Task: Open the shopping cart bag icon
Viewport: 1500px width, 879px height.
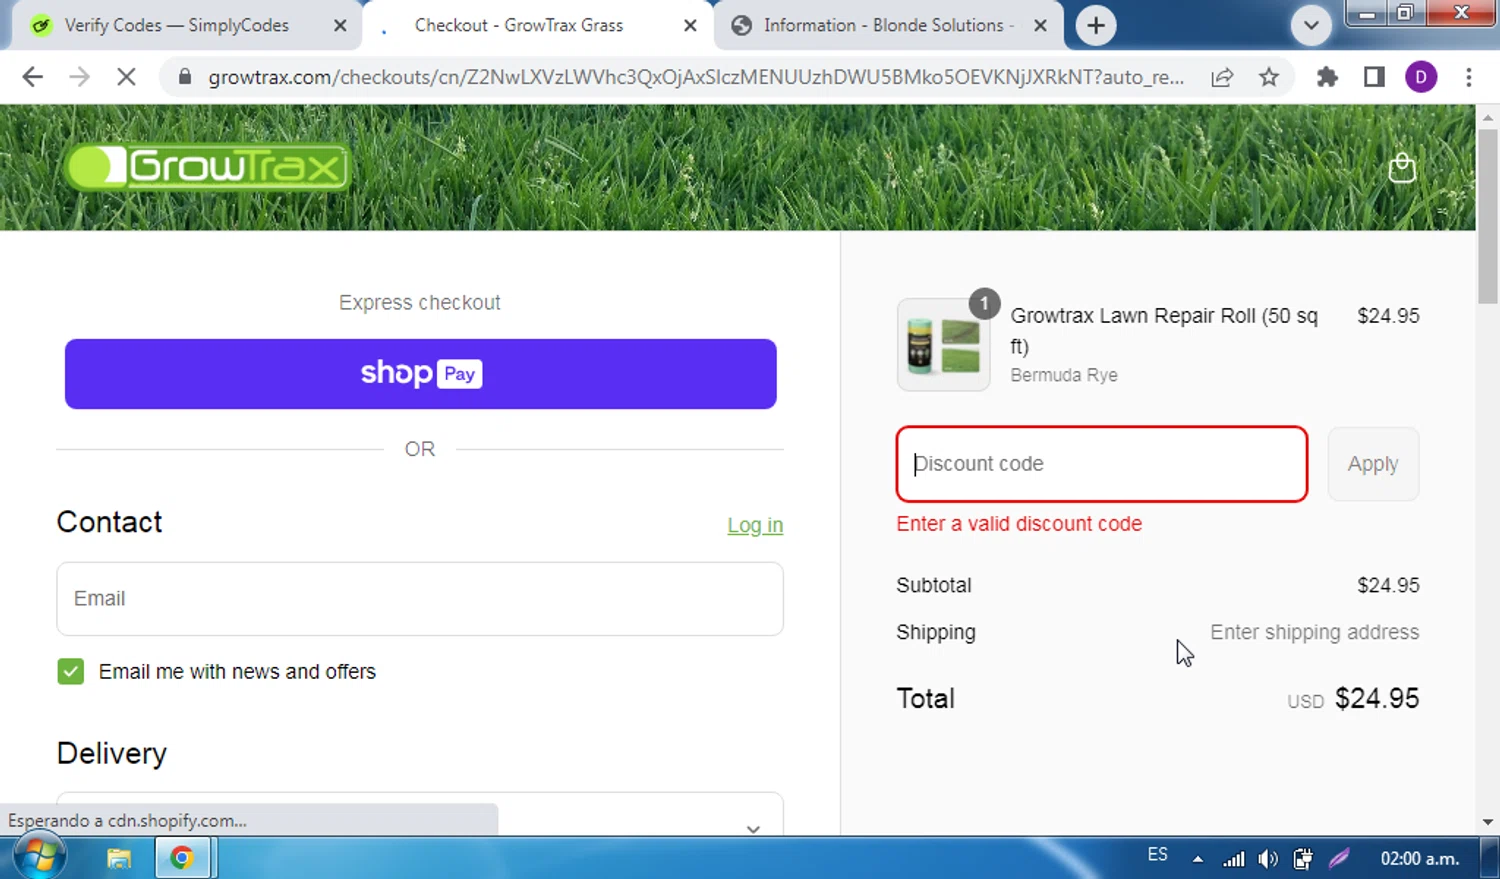Action: 1402,167
